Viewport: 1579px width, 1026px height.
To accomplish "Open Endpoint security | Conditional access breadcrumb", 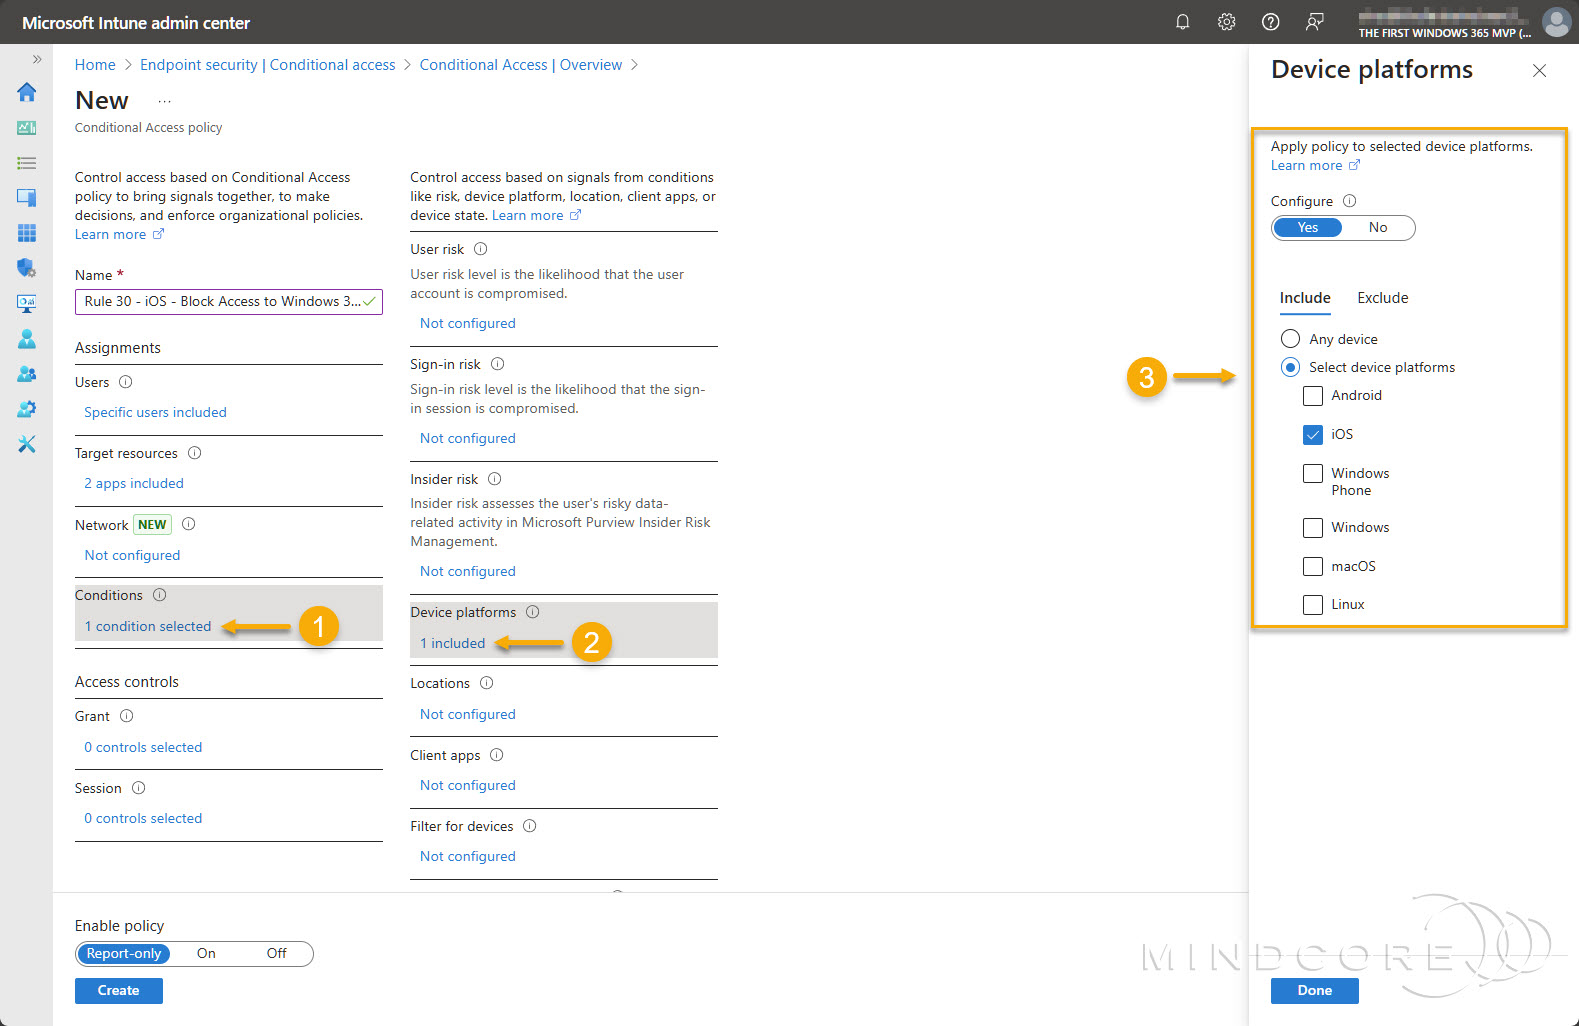I will (267, 65).
